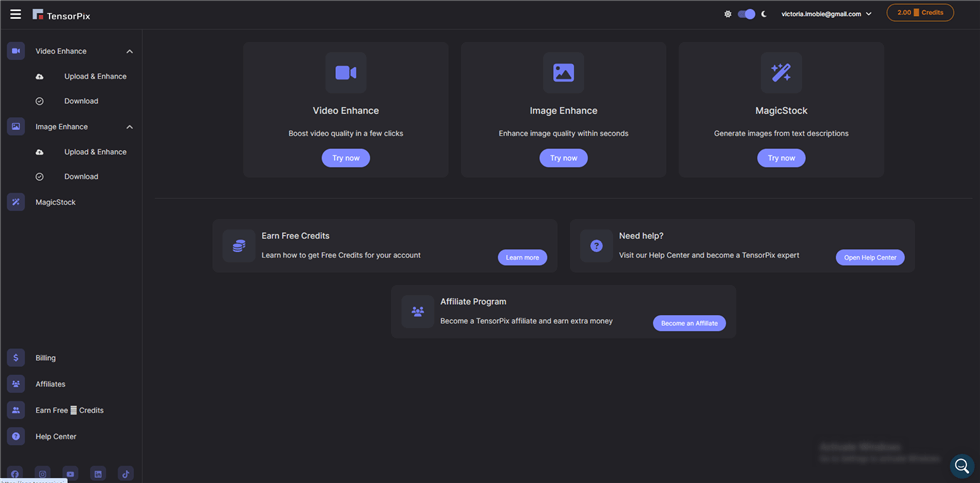Screen dimensions: 980x483
Task: Open the Affiliates sidebar item
Action: pyautogui.click(x=51, y=384)
